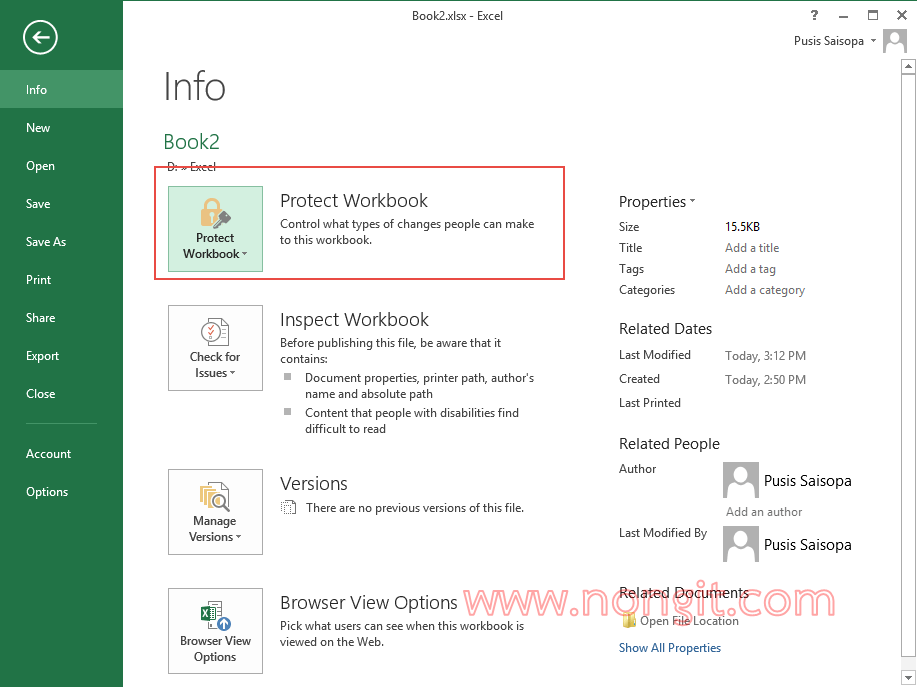This screenshot has width=917, height=687.
Task: Click the Add a title field
Action: pyautogui.click(x=752, y=248)
